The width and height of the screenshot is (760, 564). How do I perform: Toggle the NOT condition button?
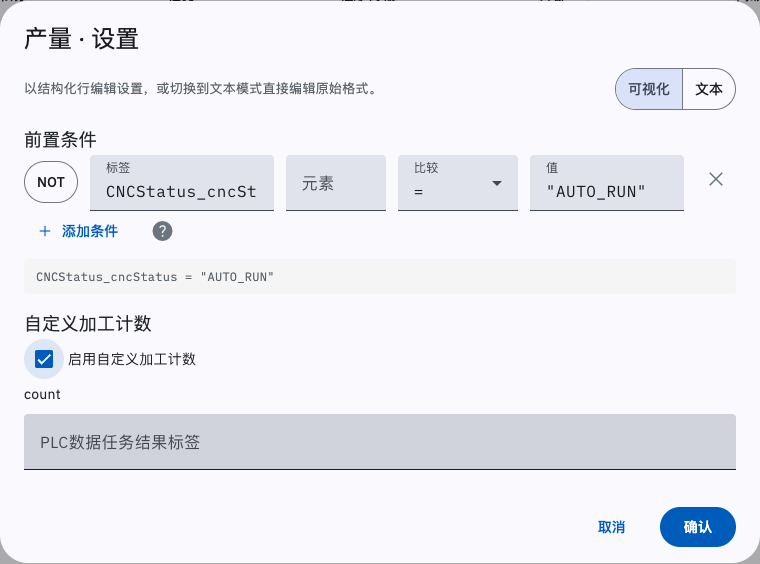point(51,182)
